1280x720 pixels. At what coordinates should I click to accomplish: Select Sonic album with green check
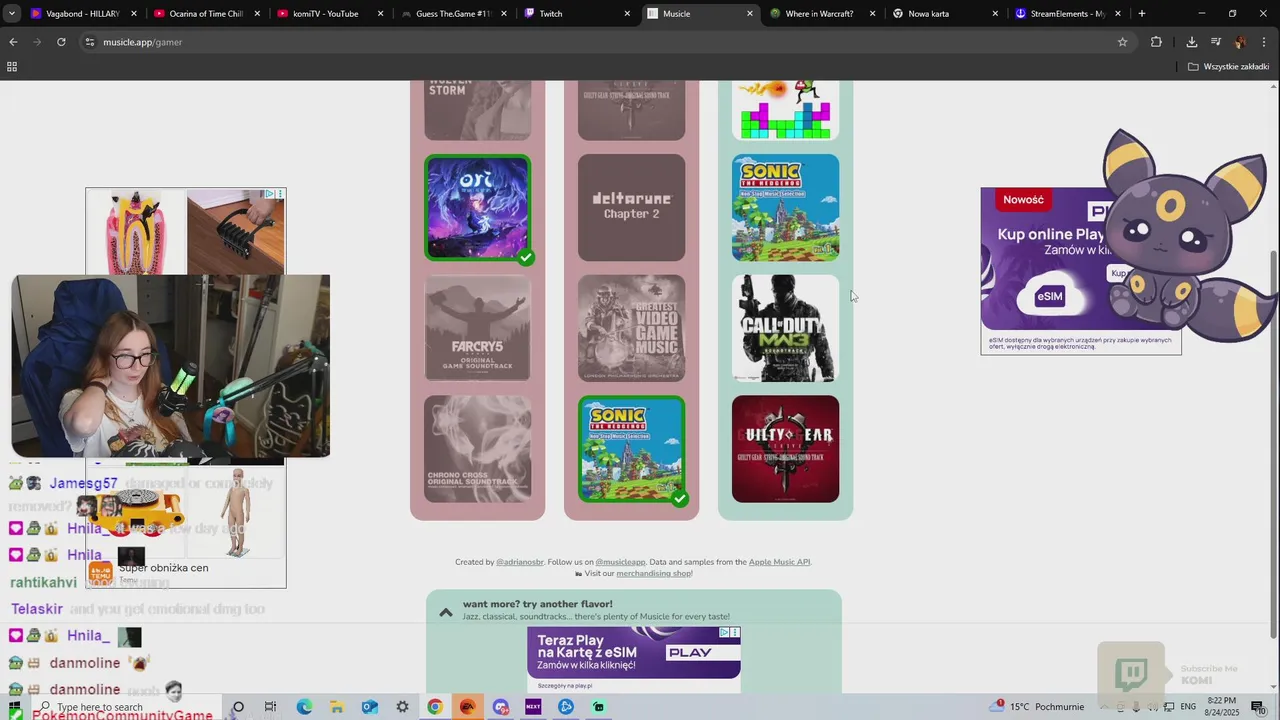pyautogui.click(x=632, y=449)
